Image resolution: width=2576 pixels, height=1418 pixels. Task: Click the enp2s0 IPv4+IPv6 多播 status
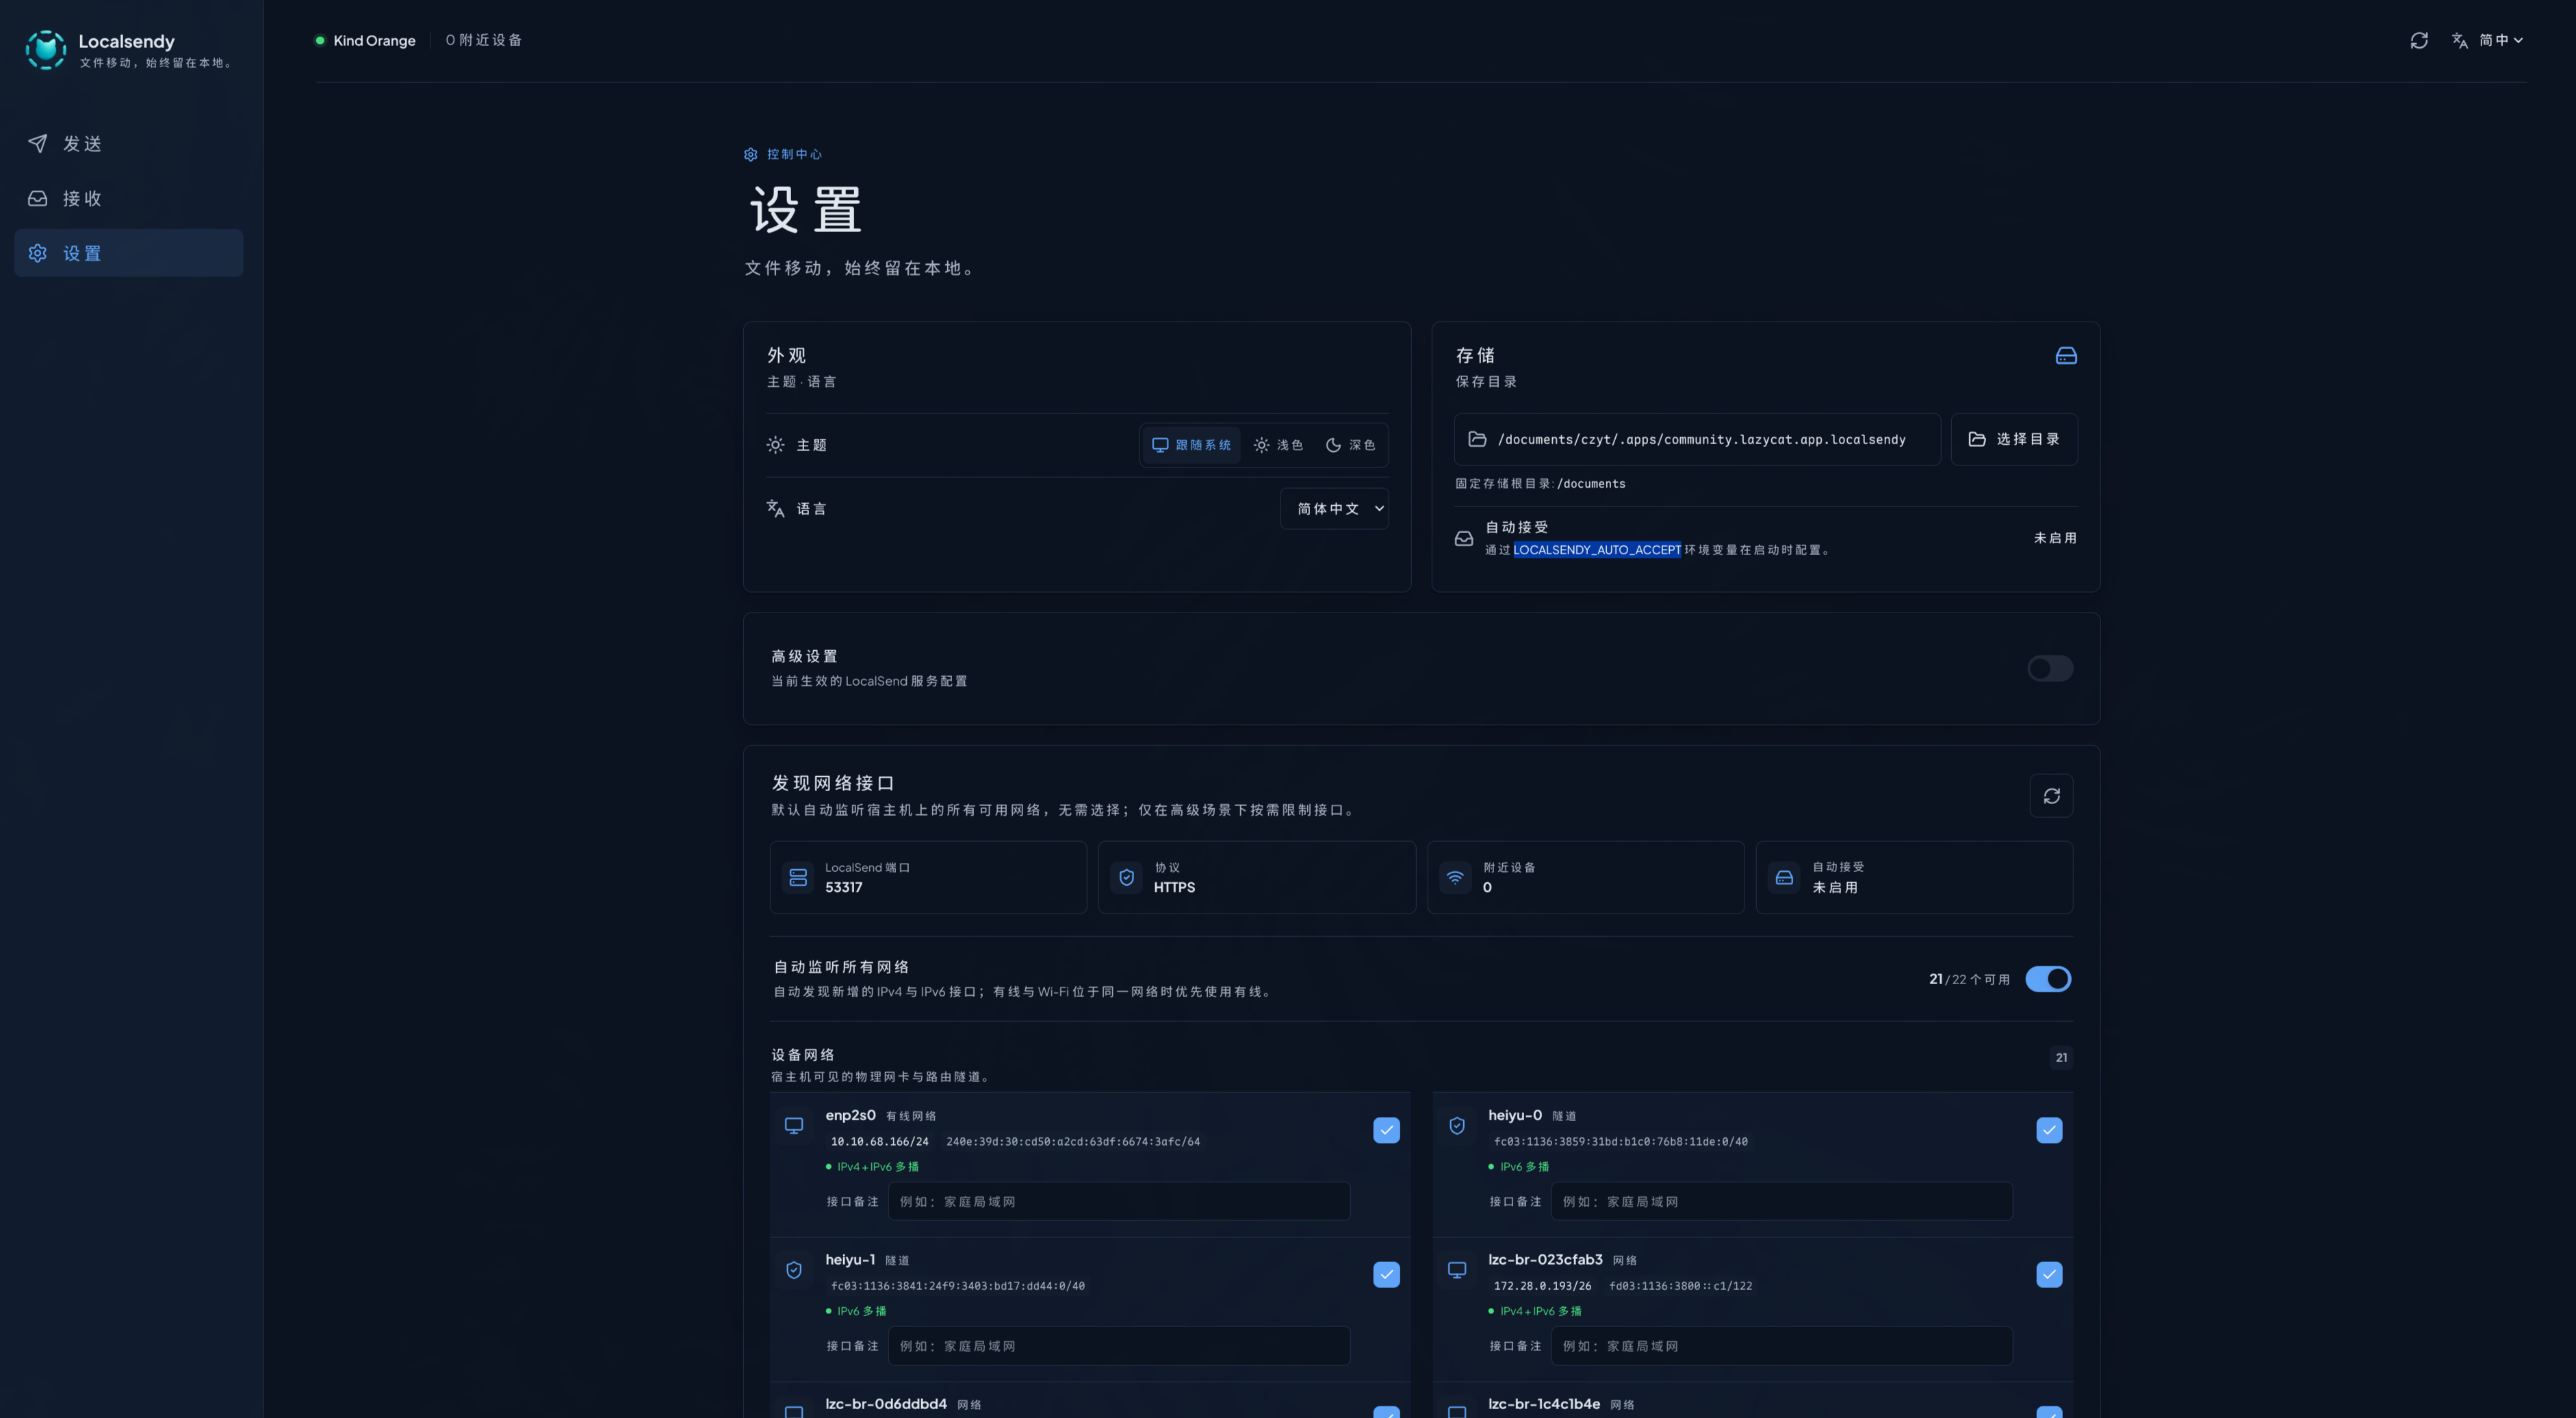(x=872, y=1167)
